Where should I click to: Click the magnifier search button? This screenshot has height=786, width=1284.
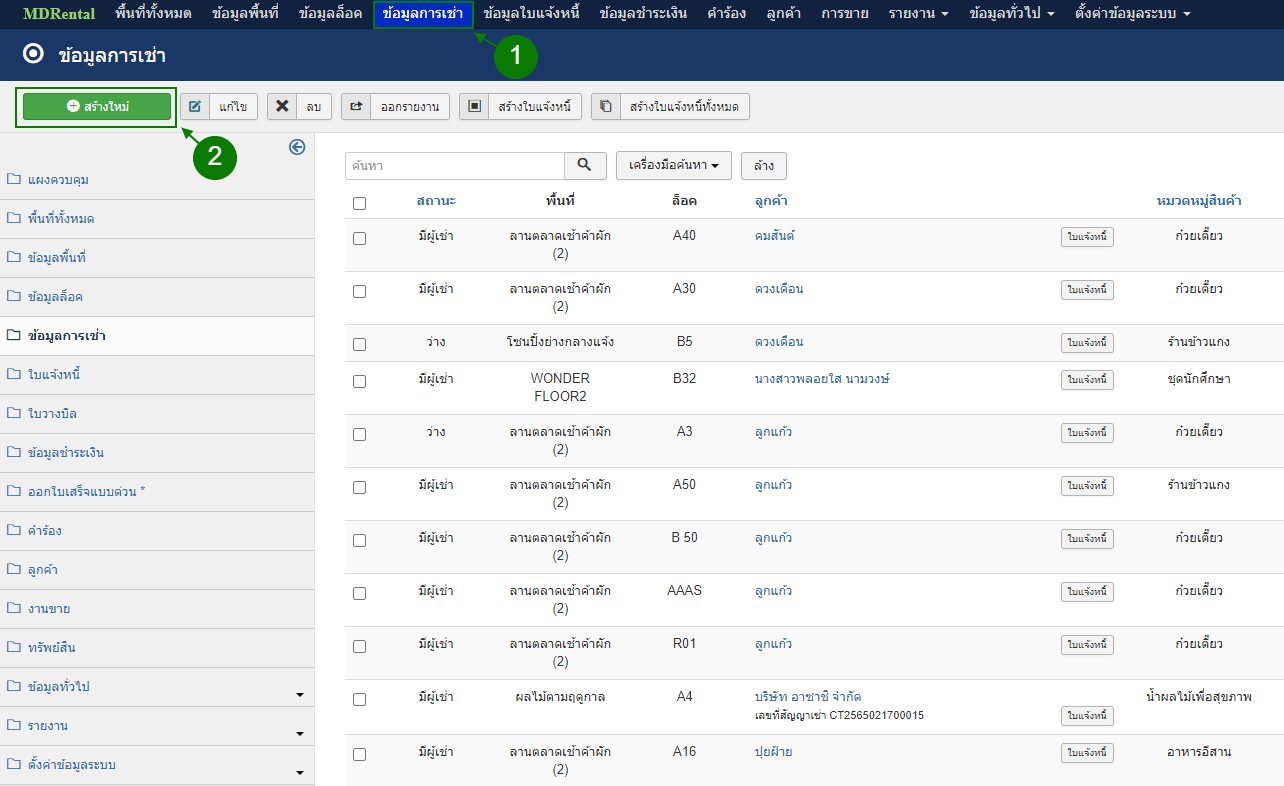[x=586, y=166]
